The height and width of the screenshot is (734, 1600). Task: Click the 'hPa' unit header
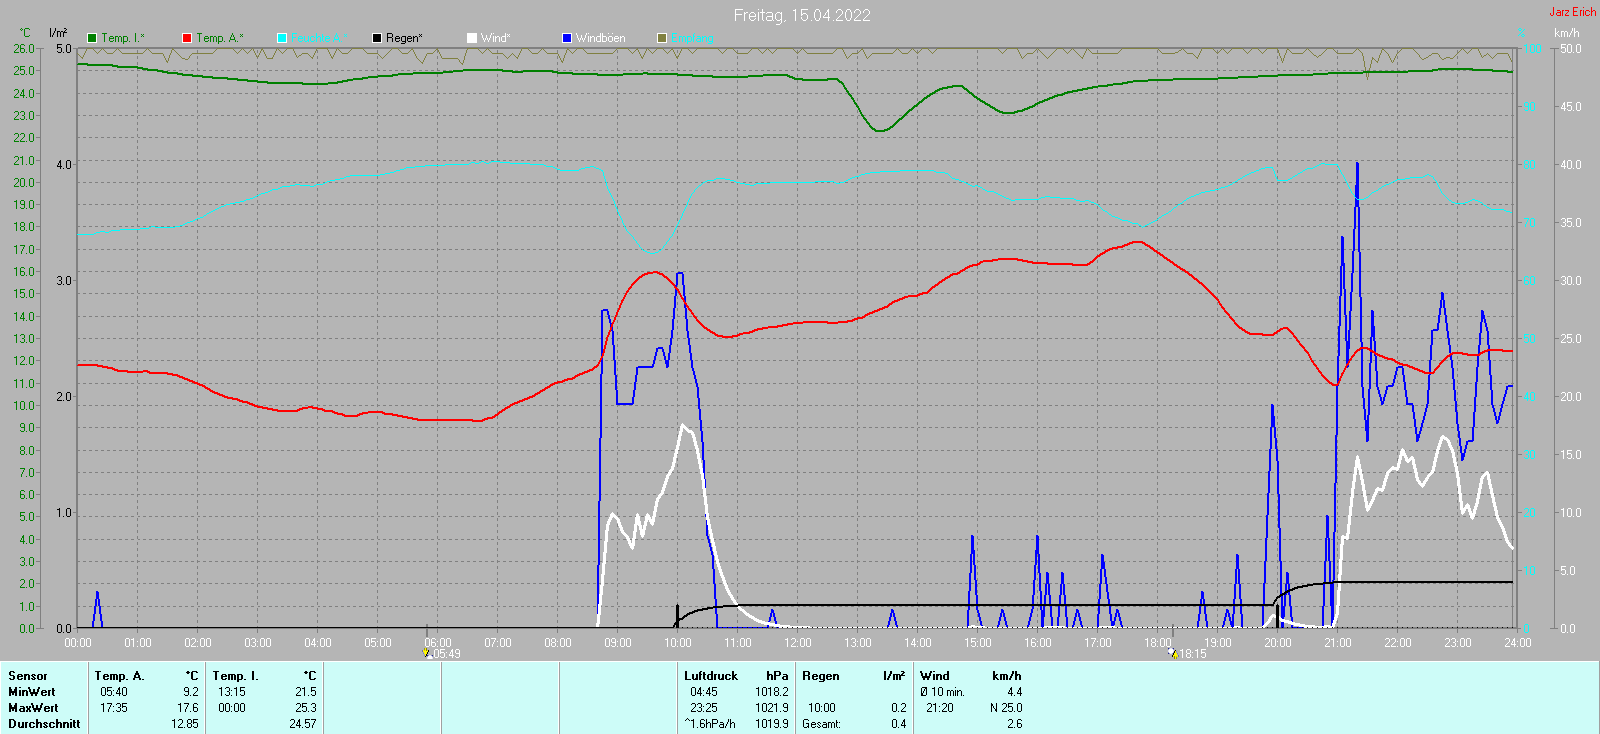[777, 676]
